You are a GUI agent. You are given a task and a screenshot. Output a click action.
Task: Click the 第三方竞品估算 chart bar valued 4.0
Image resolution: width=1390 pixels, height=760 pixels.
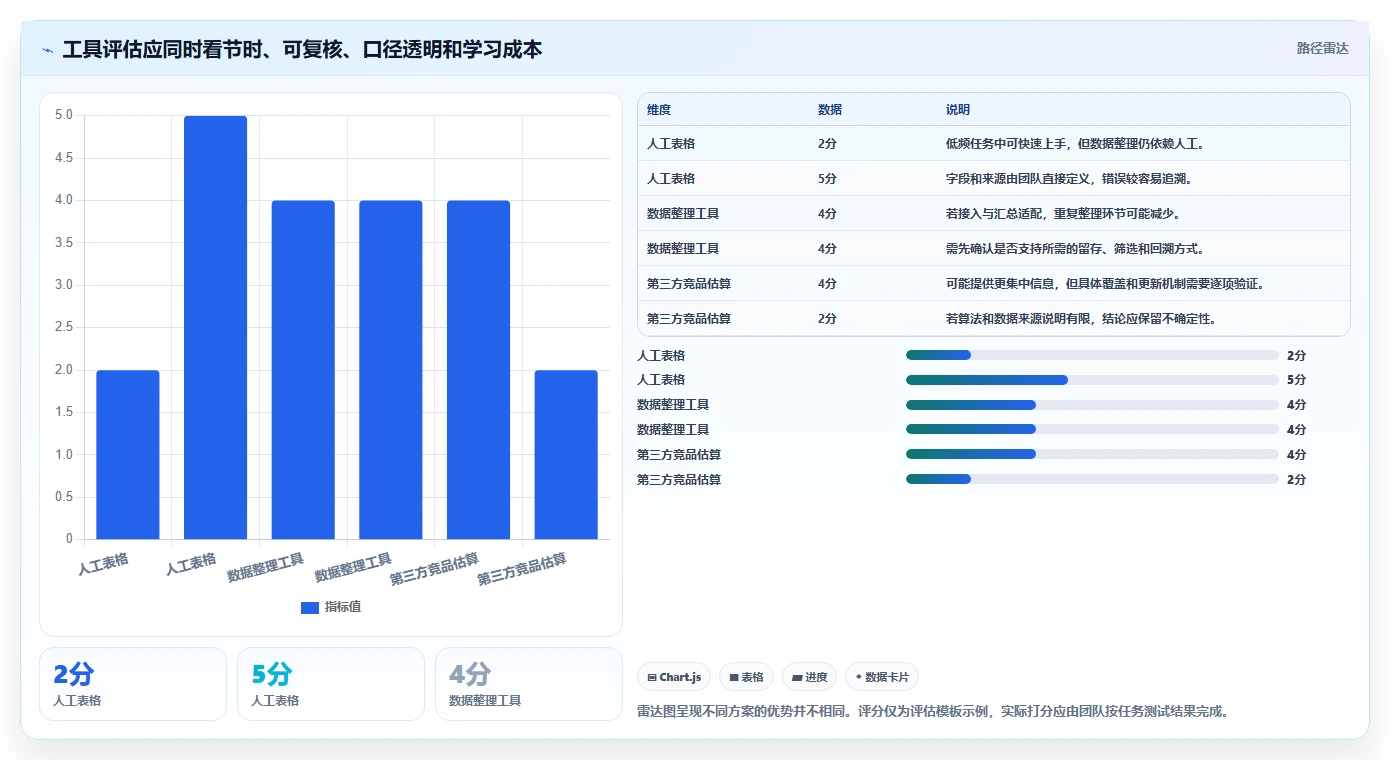(478, 370)
